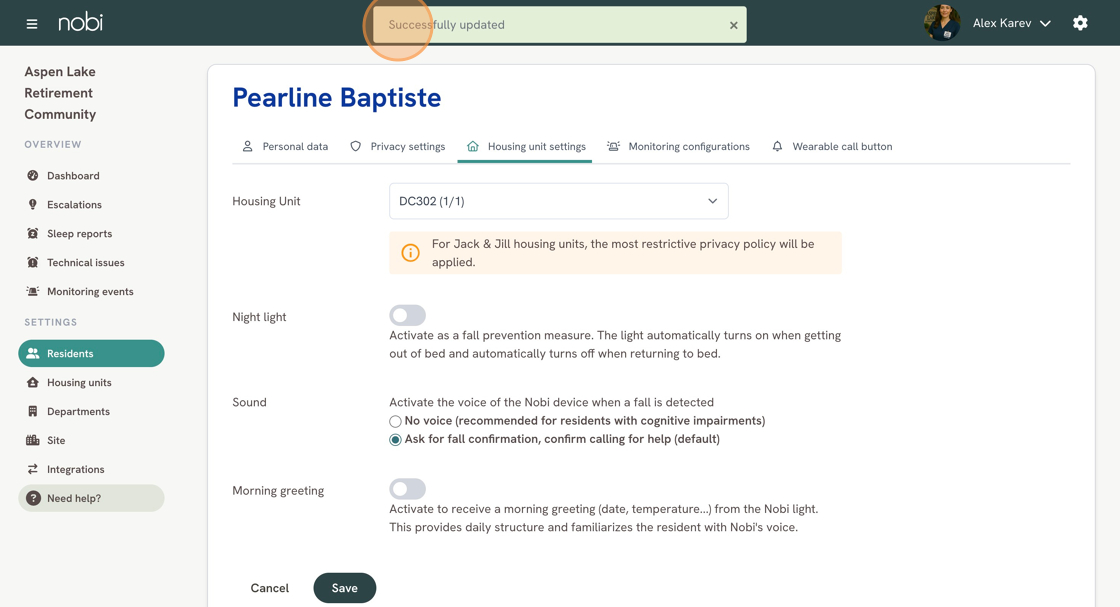Viewport: 1120px width, 607px height.
Task: Switch to Privacy settings tab
Action: (x=397, y=146)
